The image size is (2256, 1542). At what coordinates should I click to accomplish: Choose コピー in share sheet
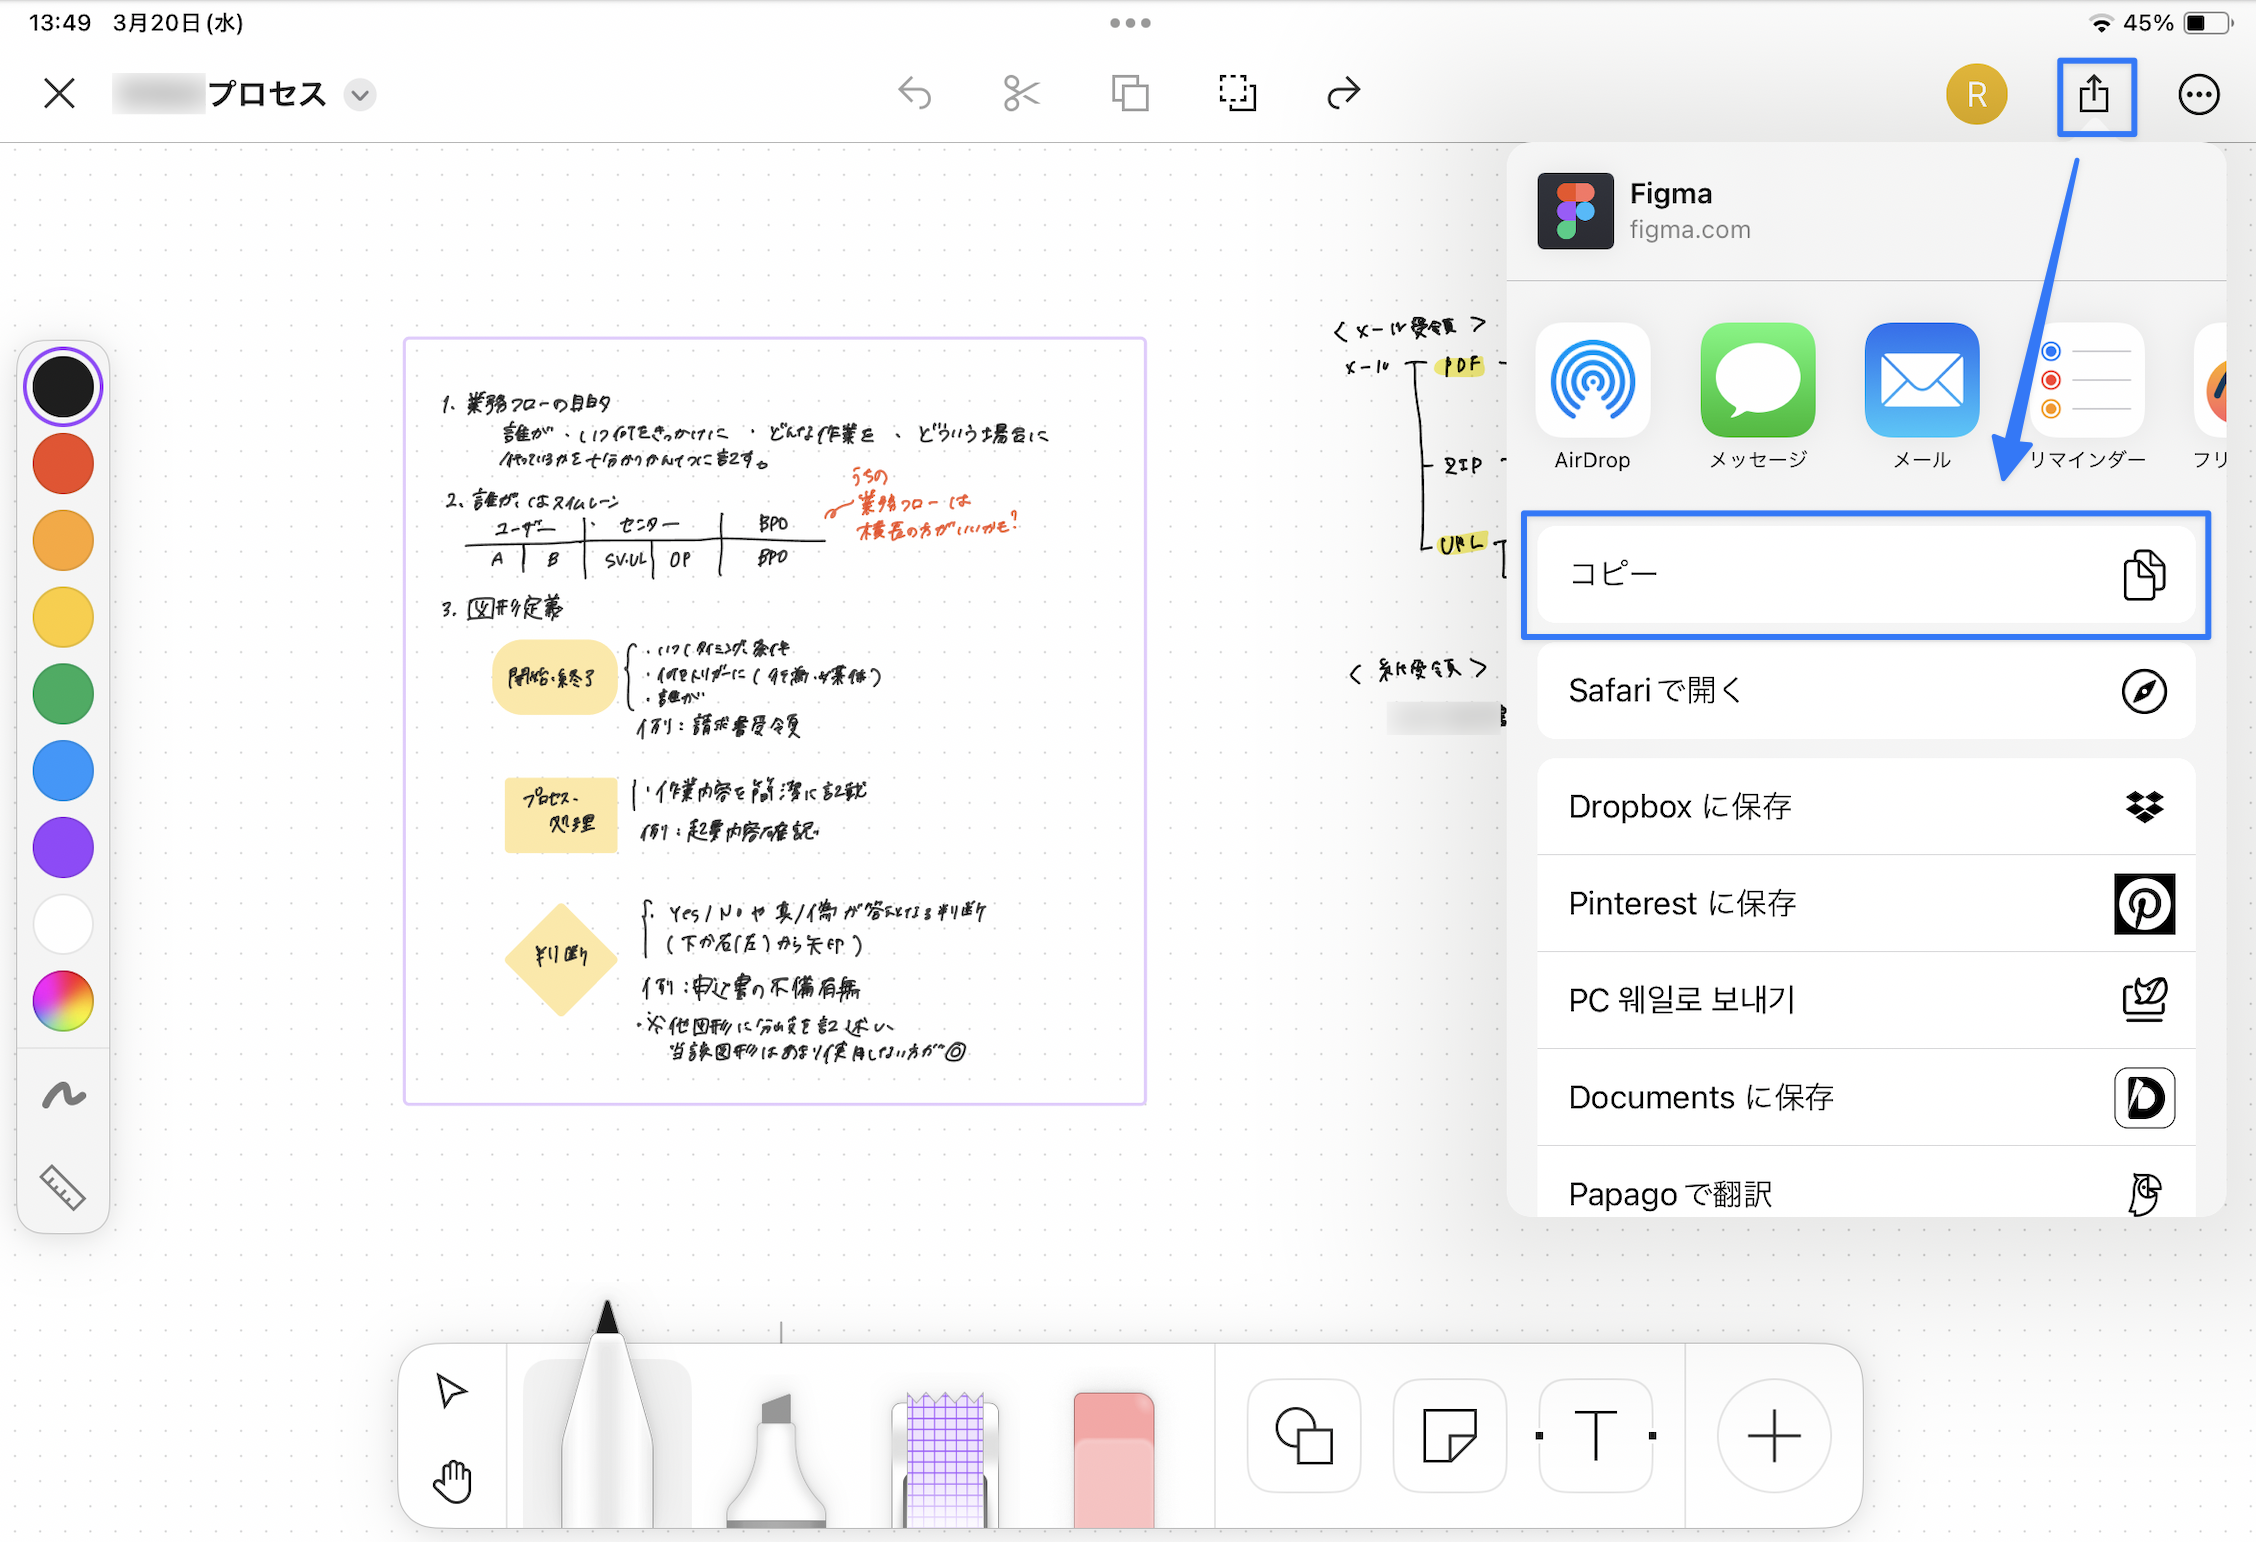[x=1866, y=575]
